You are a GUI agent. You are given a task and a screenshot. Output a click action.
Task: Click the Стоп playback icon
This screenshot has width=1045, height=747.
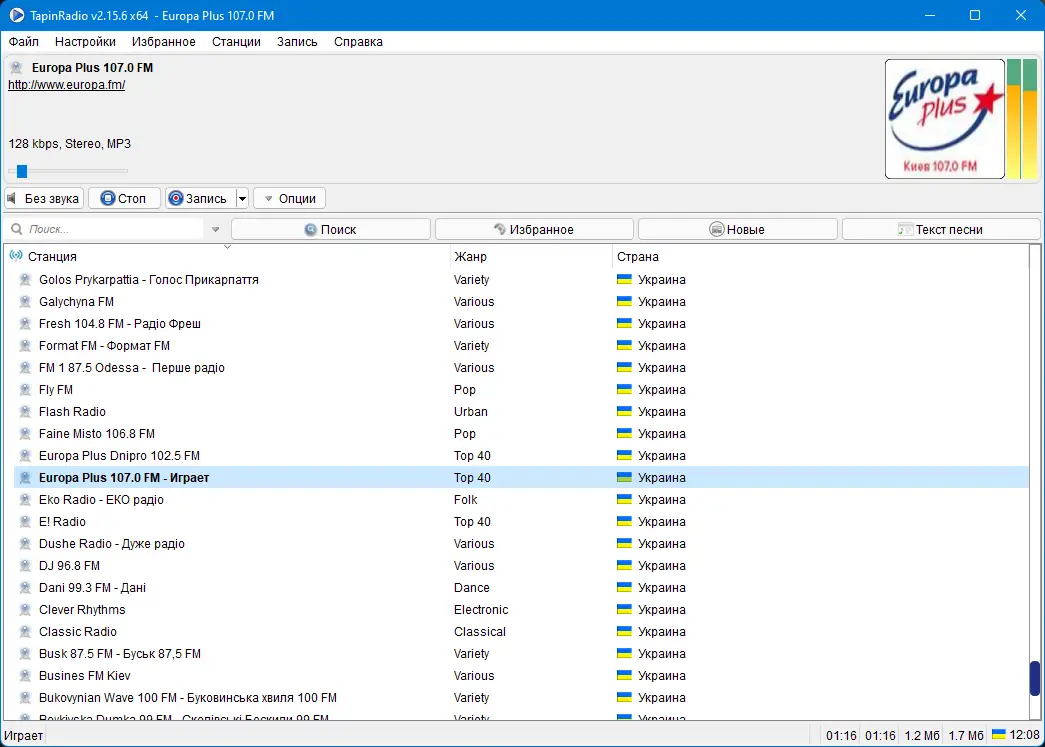(110, 197)
